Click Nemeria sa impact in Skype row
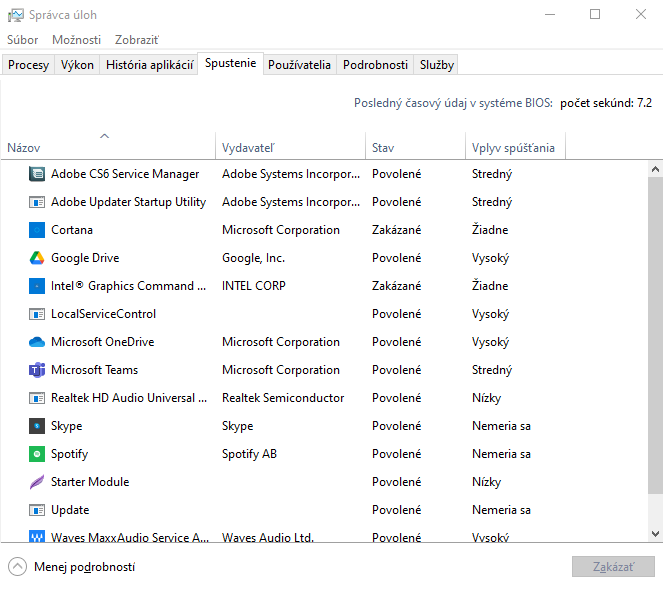663x591 pixels. click(x=501, y=426)
